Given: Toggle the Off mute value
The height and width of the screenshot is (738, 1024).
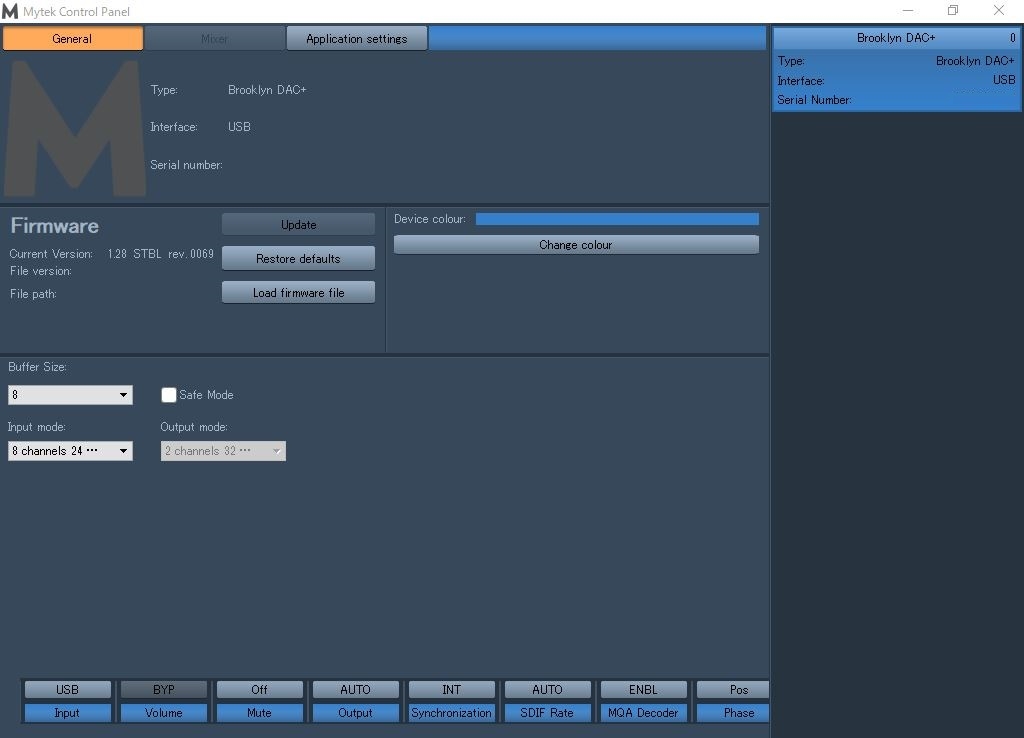Looking at the screenshot, I should [x=259, y=690].
